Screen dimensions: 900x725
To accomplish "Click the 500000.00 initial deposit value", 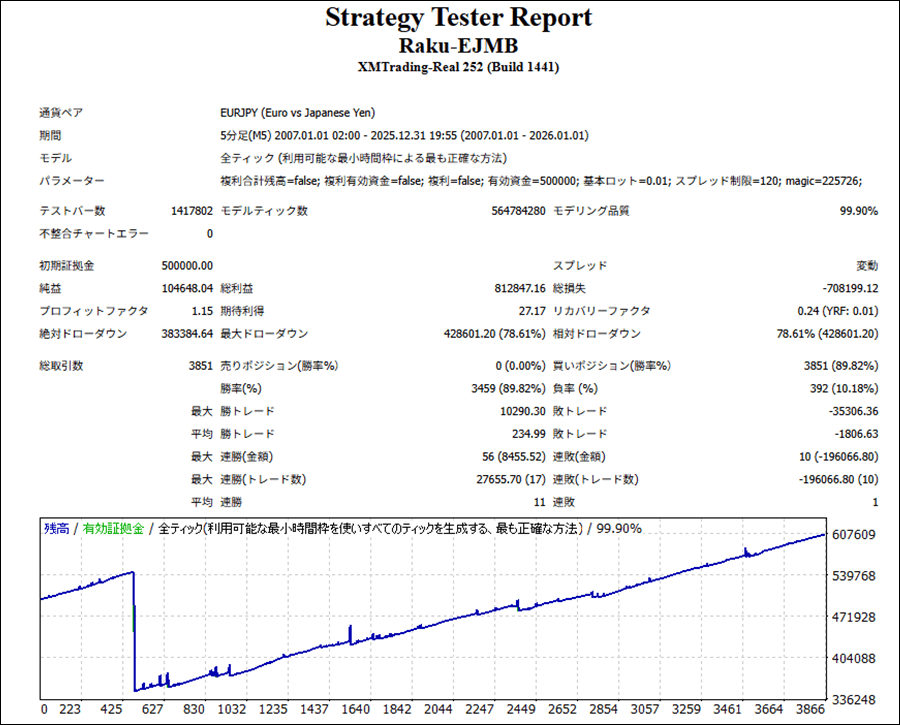I will pyautogui.click(x=187, y=266).
